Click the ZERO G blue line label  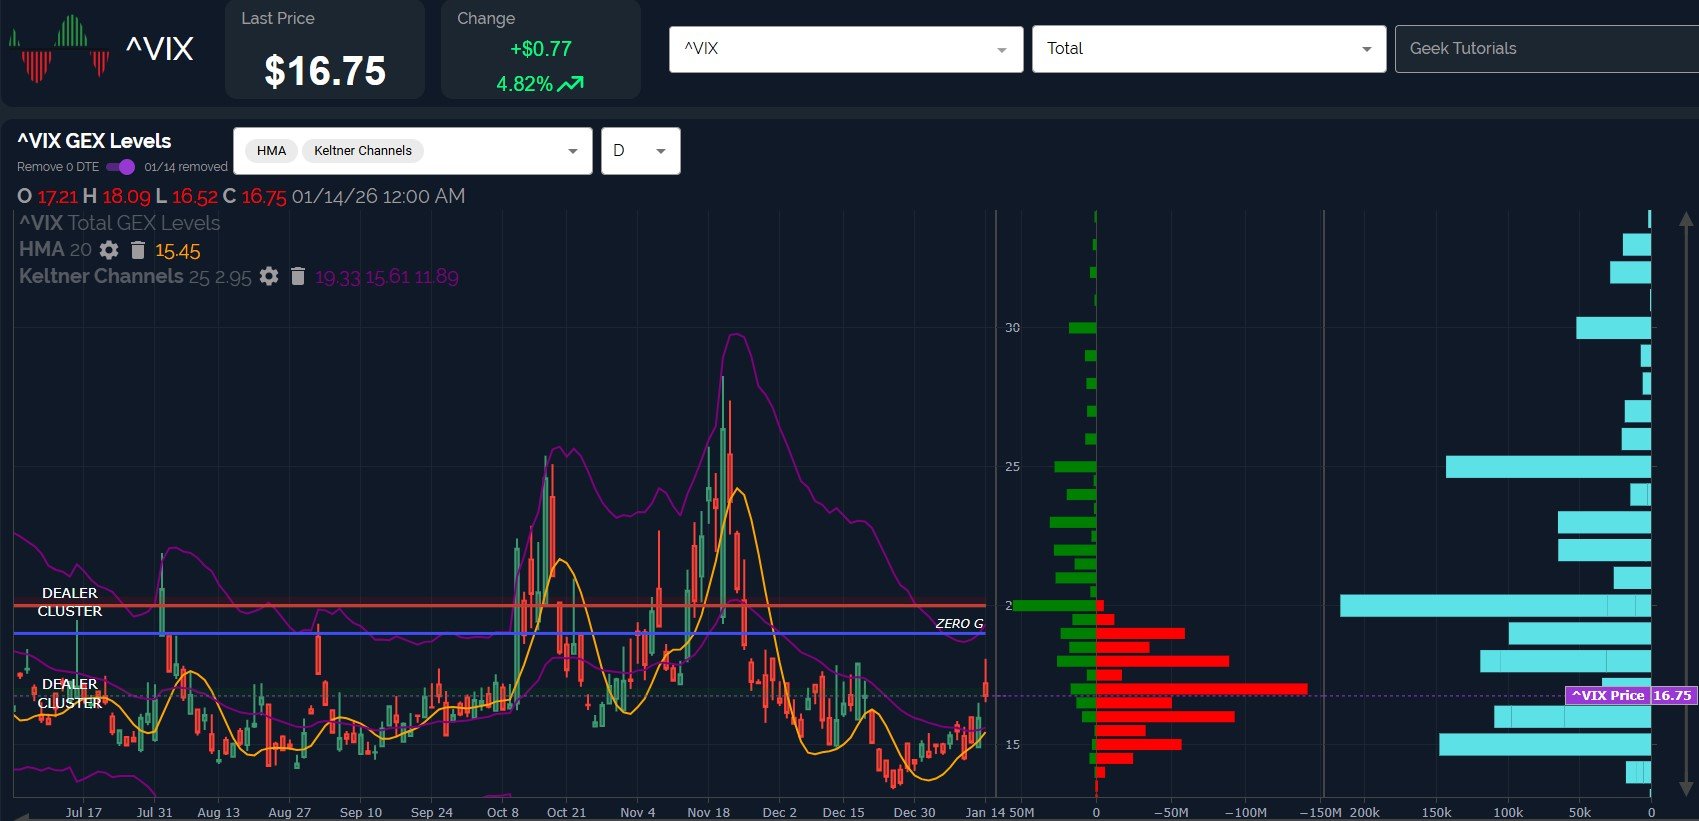959,623
